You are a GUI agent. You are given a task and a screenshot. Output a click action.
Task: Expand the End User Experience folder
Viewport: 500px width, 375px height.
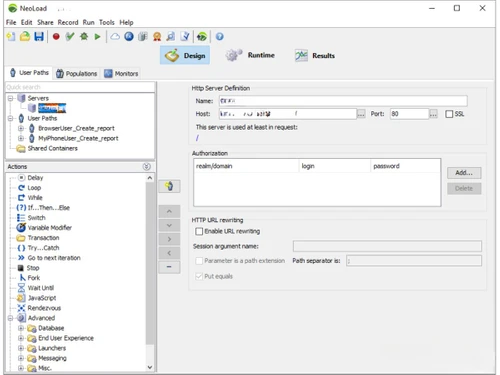tap(21, 338)
